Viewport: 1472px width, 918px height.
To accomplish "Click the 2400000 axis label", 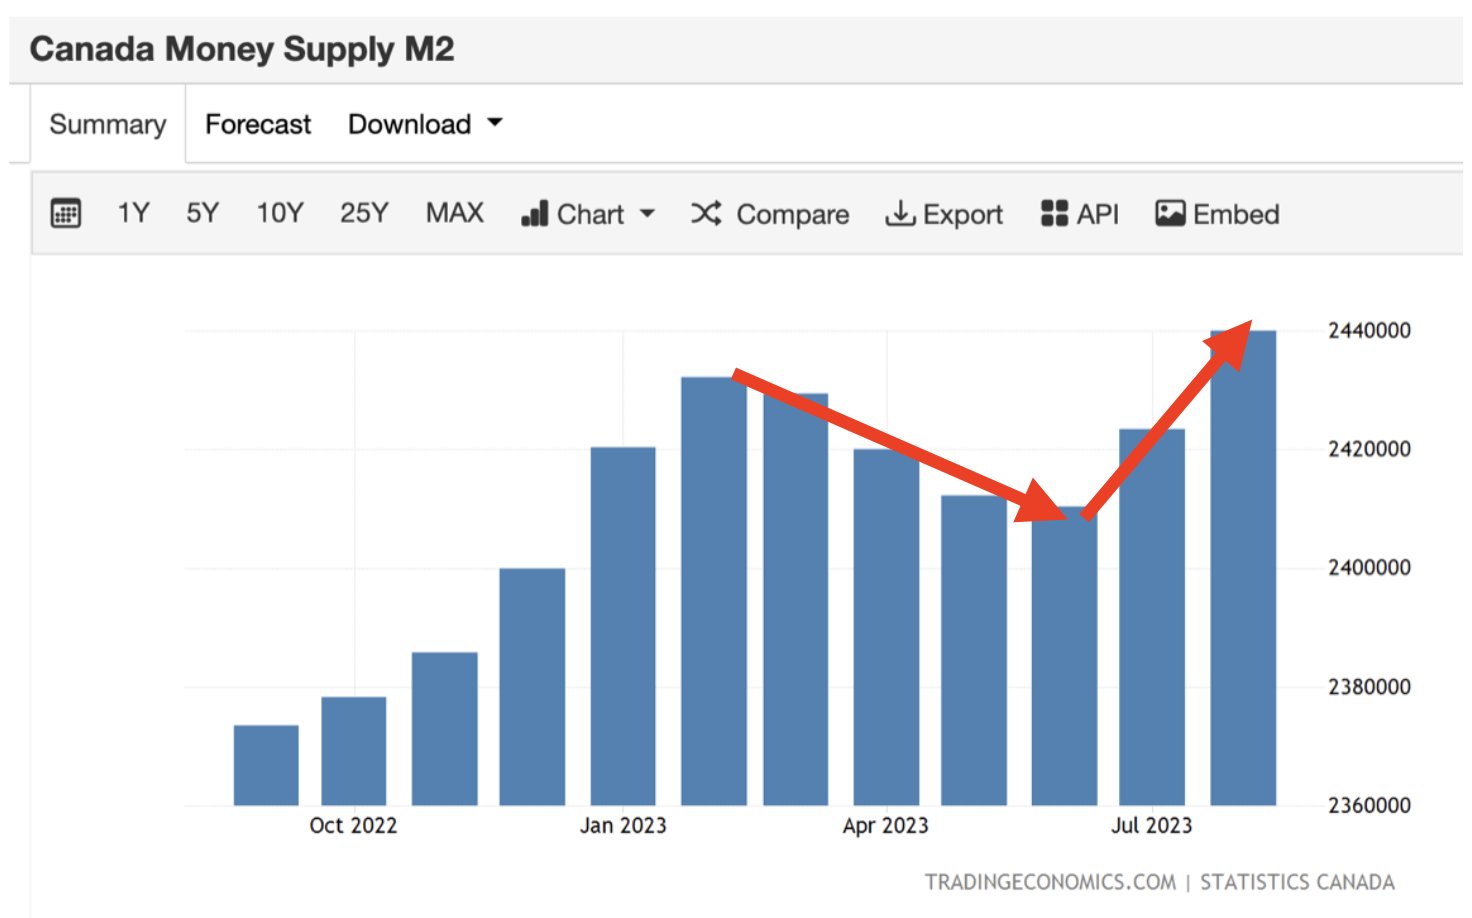I will [x=1369, y=568].
